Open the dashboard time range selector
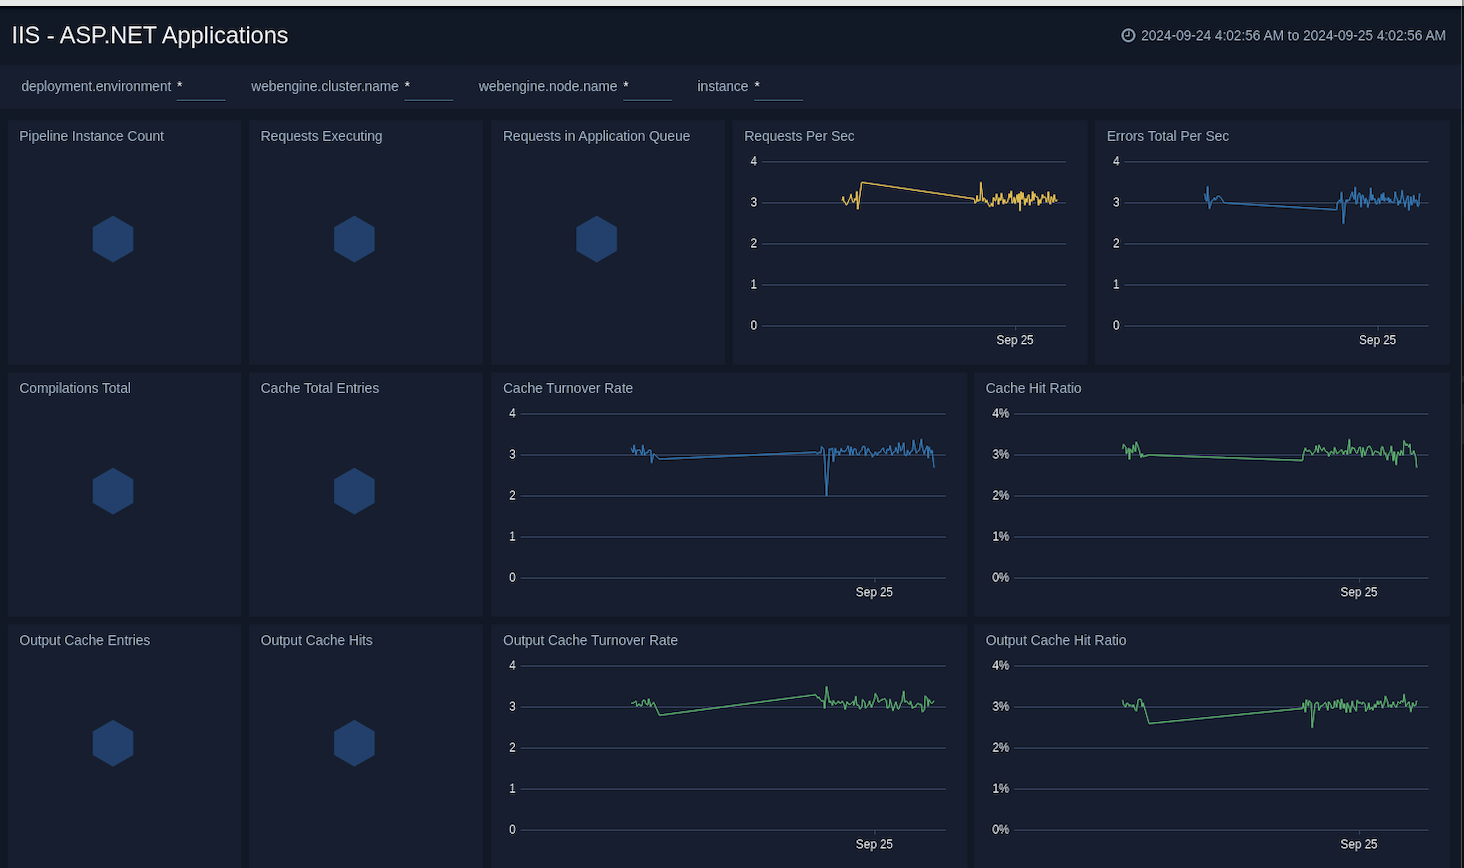 coord(1284,35)
